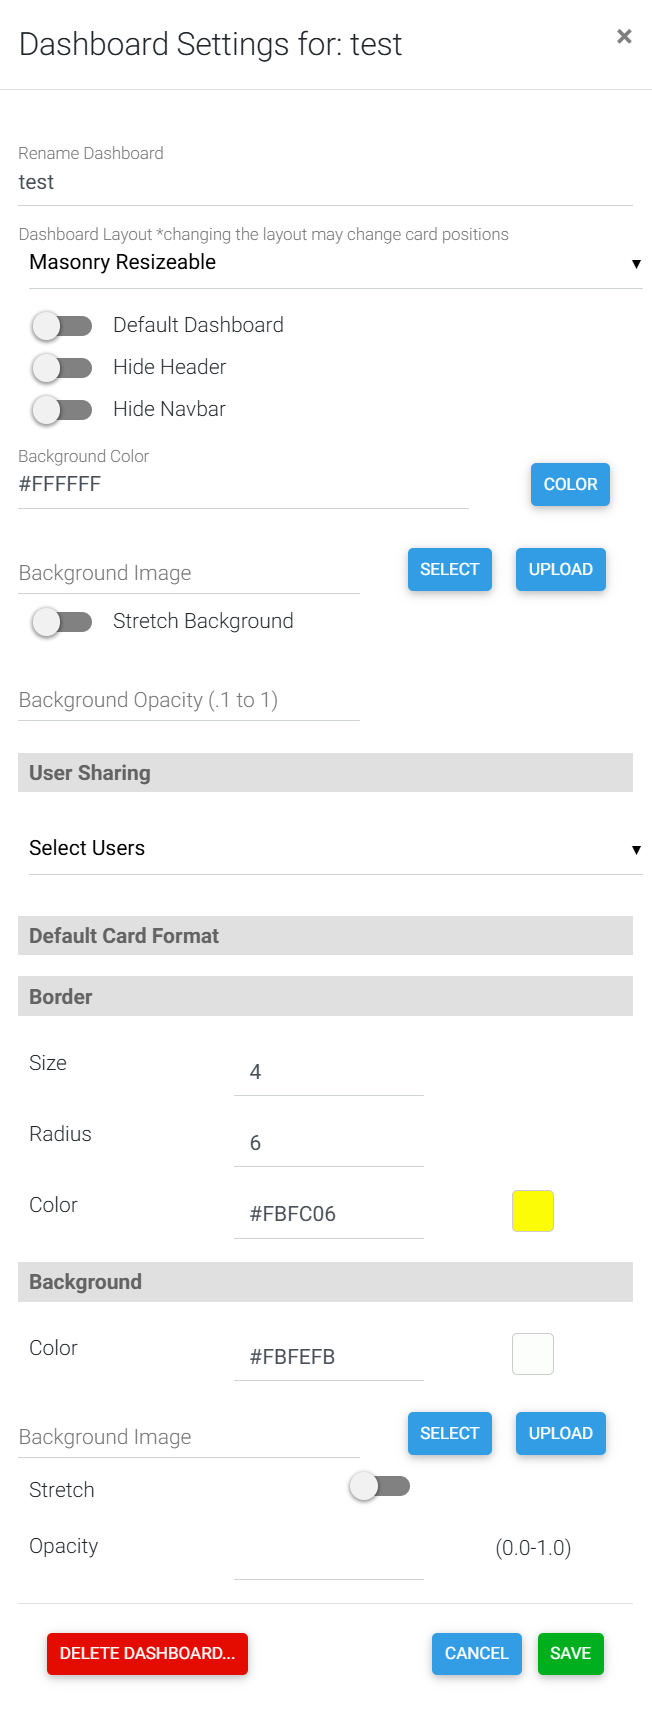Click UPLOAD for card background image

coord(561,1434)
